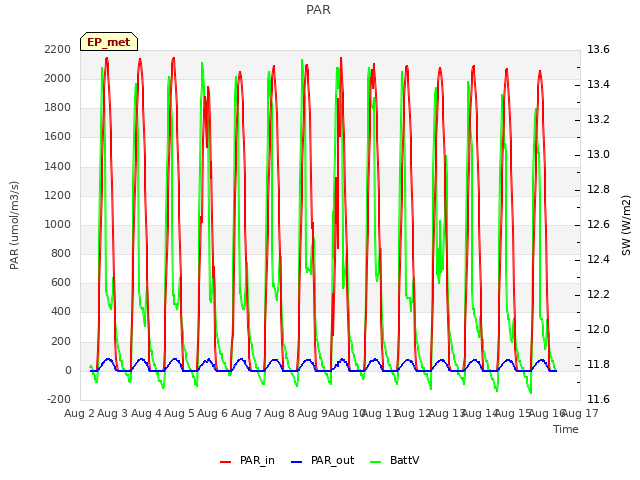Click the 1000 left axis value
This screenshot has width=640, height=480.
[58, 224]
